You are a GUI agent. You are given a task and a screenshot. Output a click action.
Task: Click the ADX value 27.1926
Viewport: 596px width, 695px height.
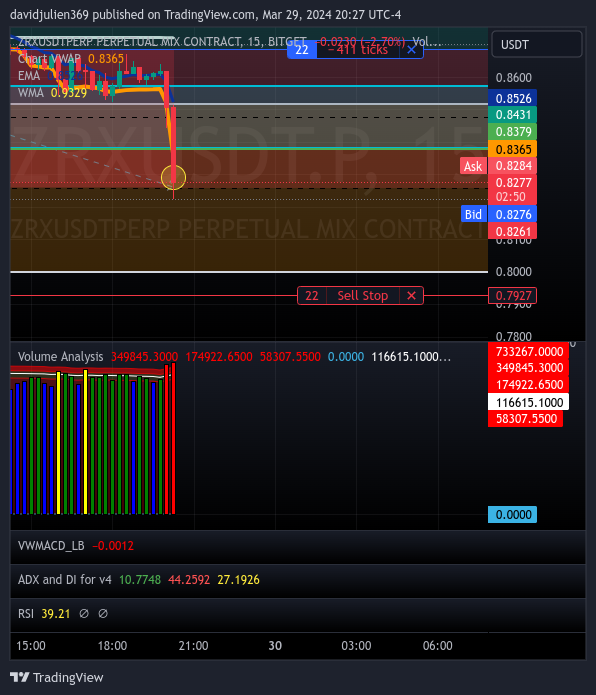[x=238, y=580]
